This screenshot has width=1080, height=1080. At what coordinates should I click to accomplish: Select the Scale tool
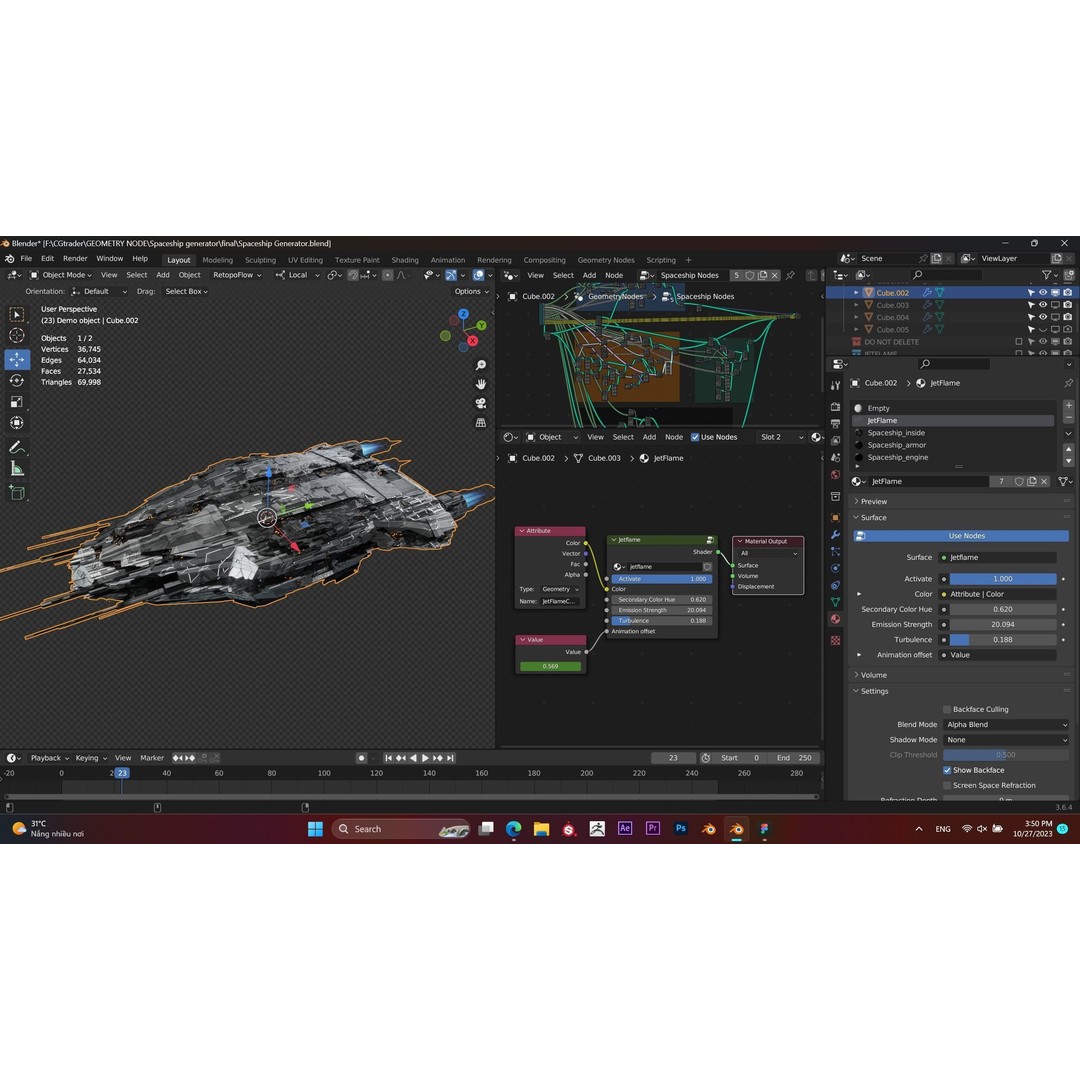[17, 402]
